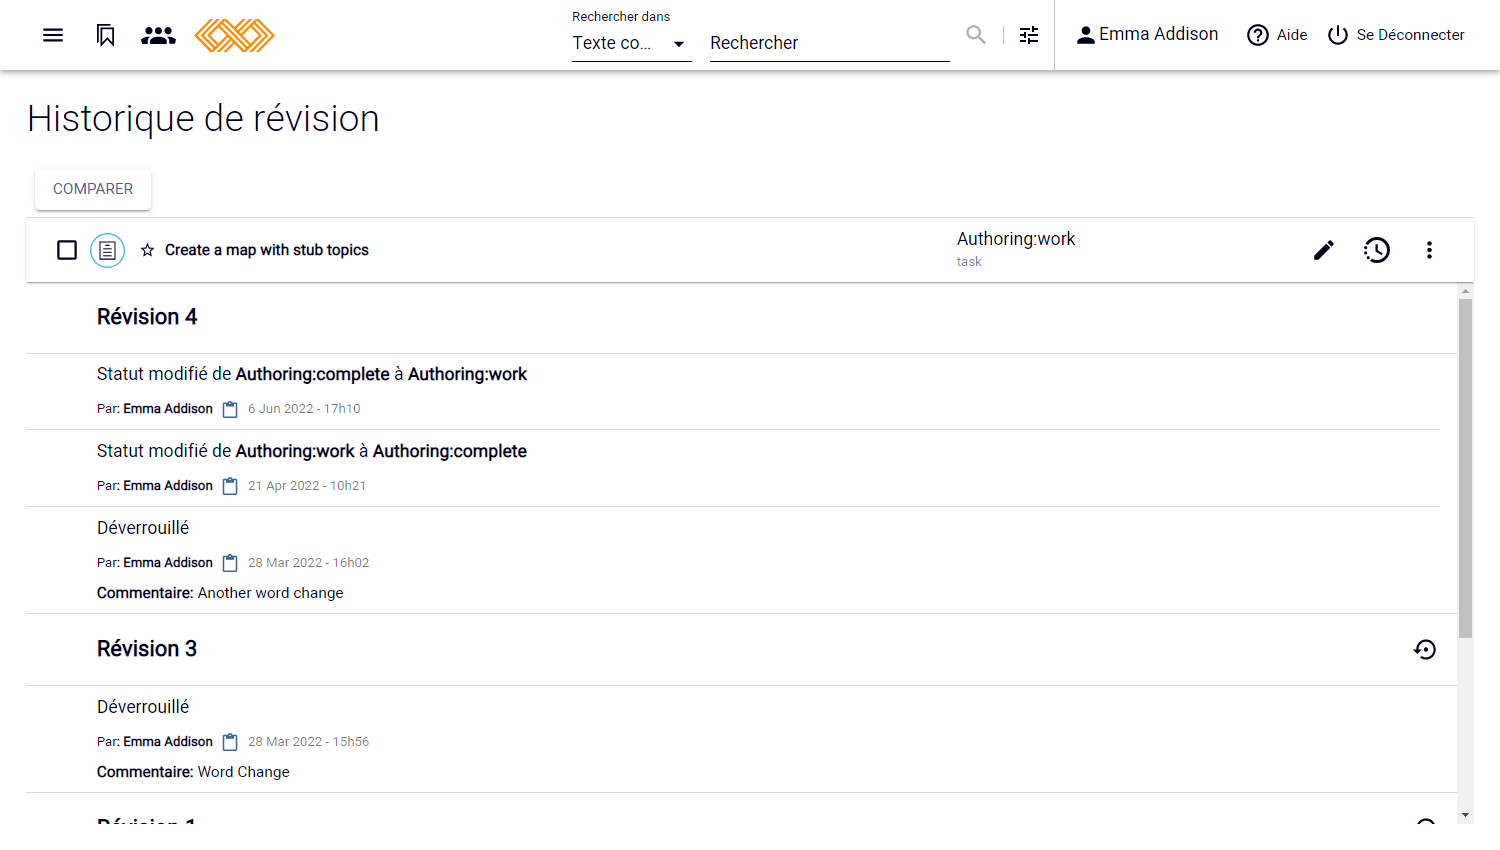Image resolution: width=1500 pixels, height=850 pixels.
Task: Open the groups people icon
Action: 158,35
